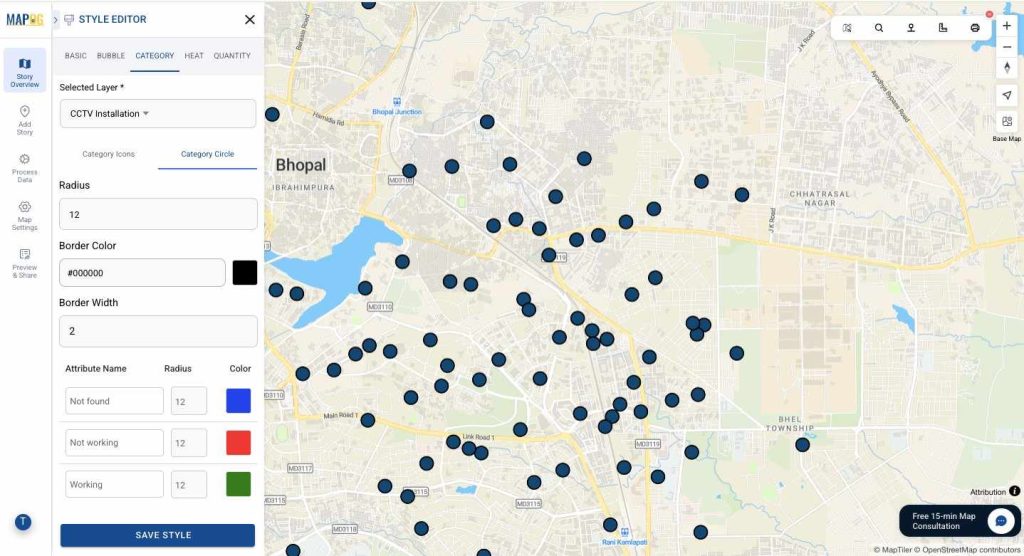Zoom in with the plus button
1024x556 pixels.
pyautogui.click(x=1007, y=25)
